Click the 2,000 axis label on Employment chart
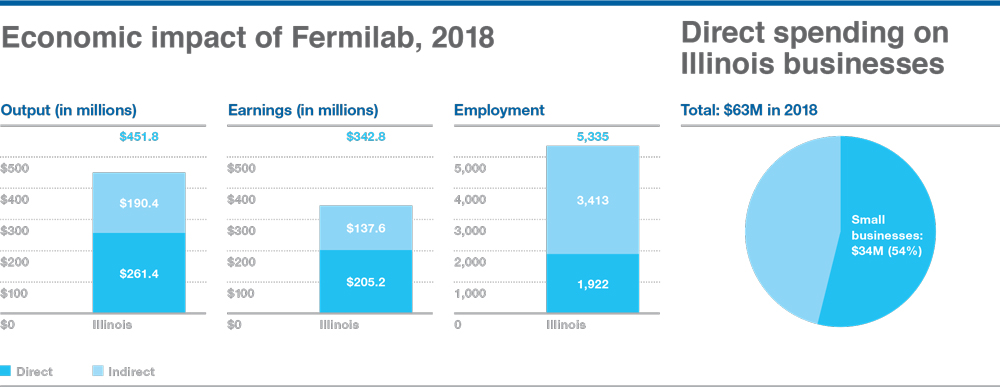Image resolution: width=1000 pixels, height=387 pixels. 470,262
